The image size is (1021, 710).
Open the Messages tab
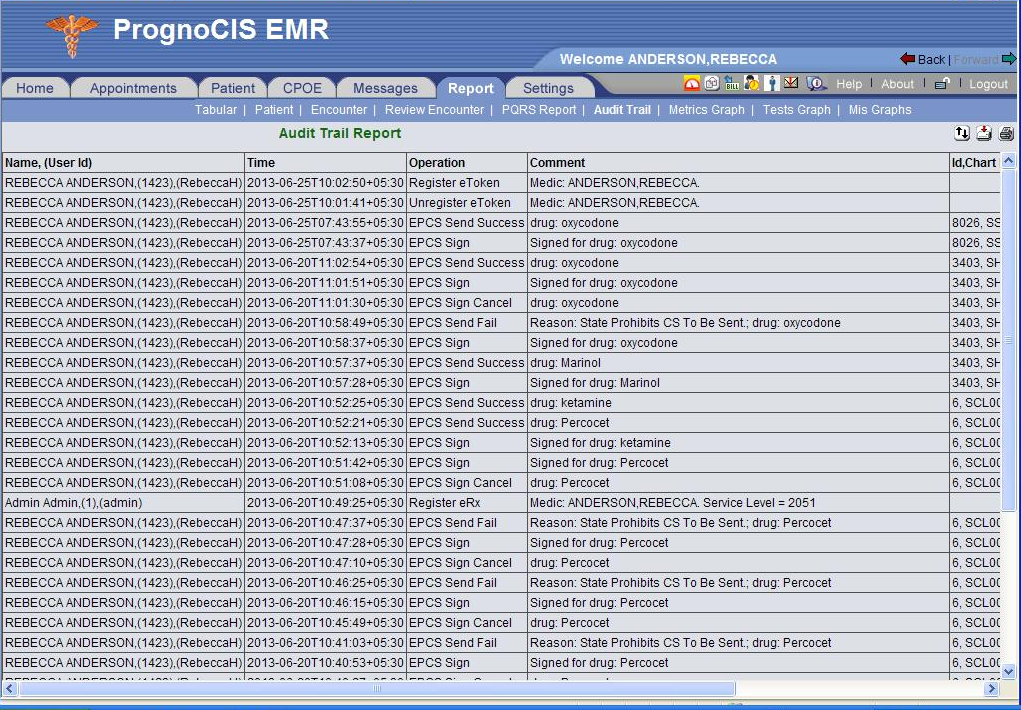click(x=385, y=88)
